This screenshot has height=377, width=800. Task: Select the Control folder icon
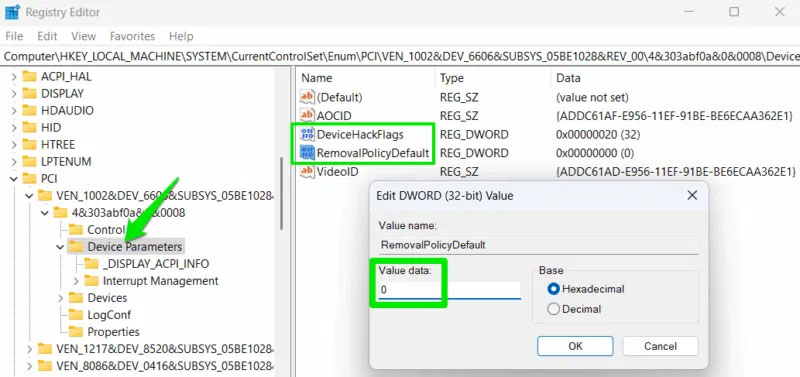pos(76,230)
